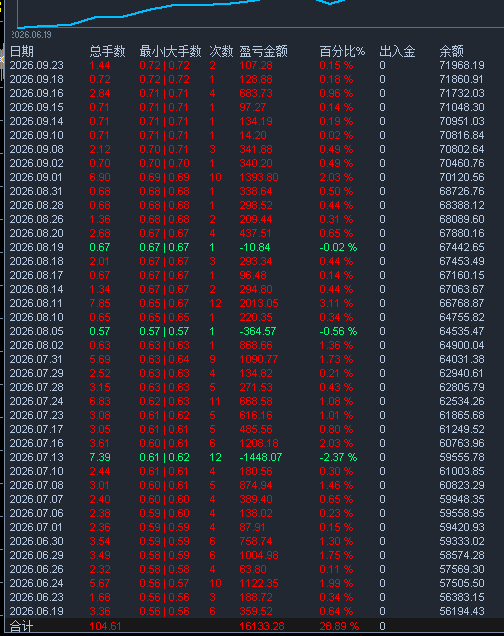Click the 百分比% column header
This screenshot has height=636, width=504.
tap(342, 51)
